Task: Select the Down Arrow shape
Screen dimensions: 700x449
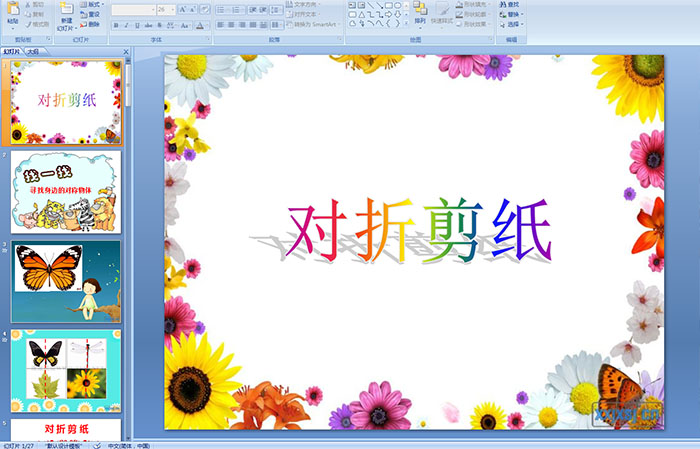Action: pos(397,14)
